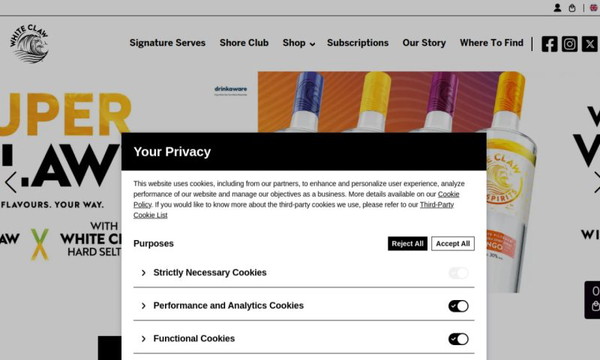Open Signature Serves menu item
This screenshot has width=600, height=360.
(167, 43)
